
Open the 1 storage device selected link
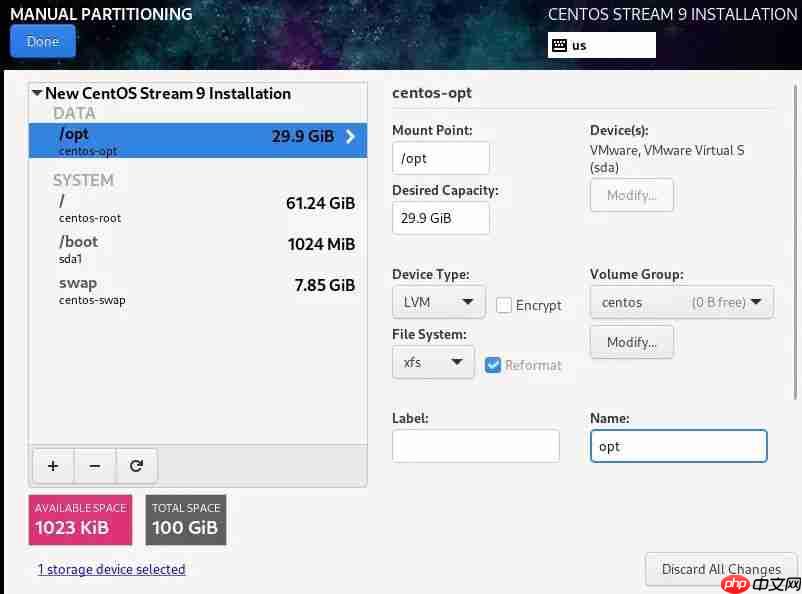(x=111, y=569)
